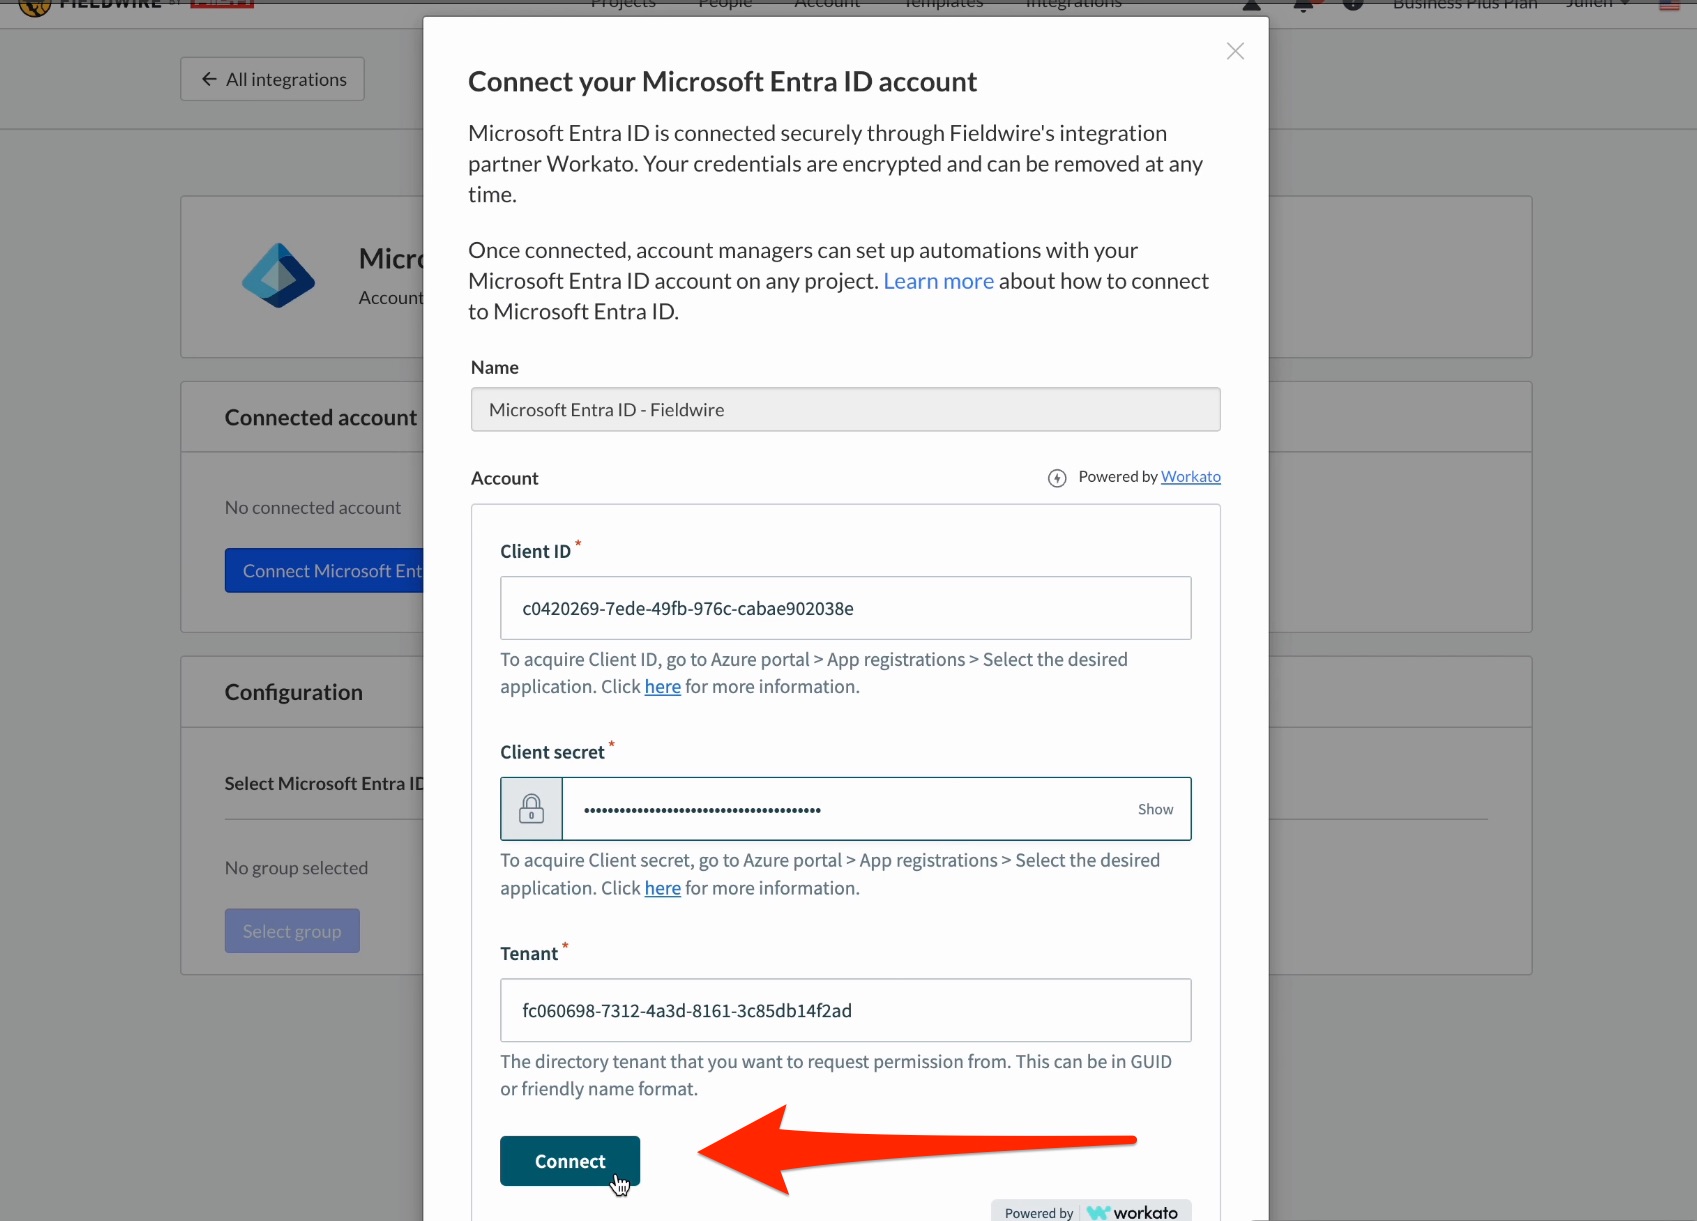1697x1221 pixels.
Task: Click the 'Client secret' field label
Action: [552, 752]
